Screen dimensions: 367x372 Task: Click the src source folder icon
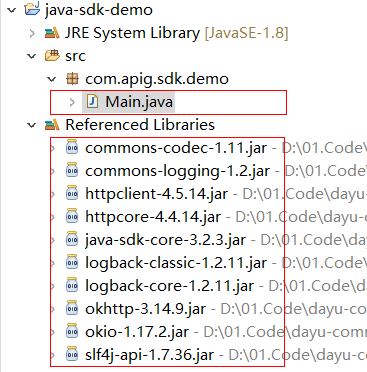(x=52, y=56)
